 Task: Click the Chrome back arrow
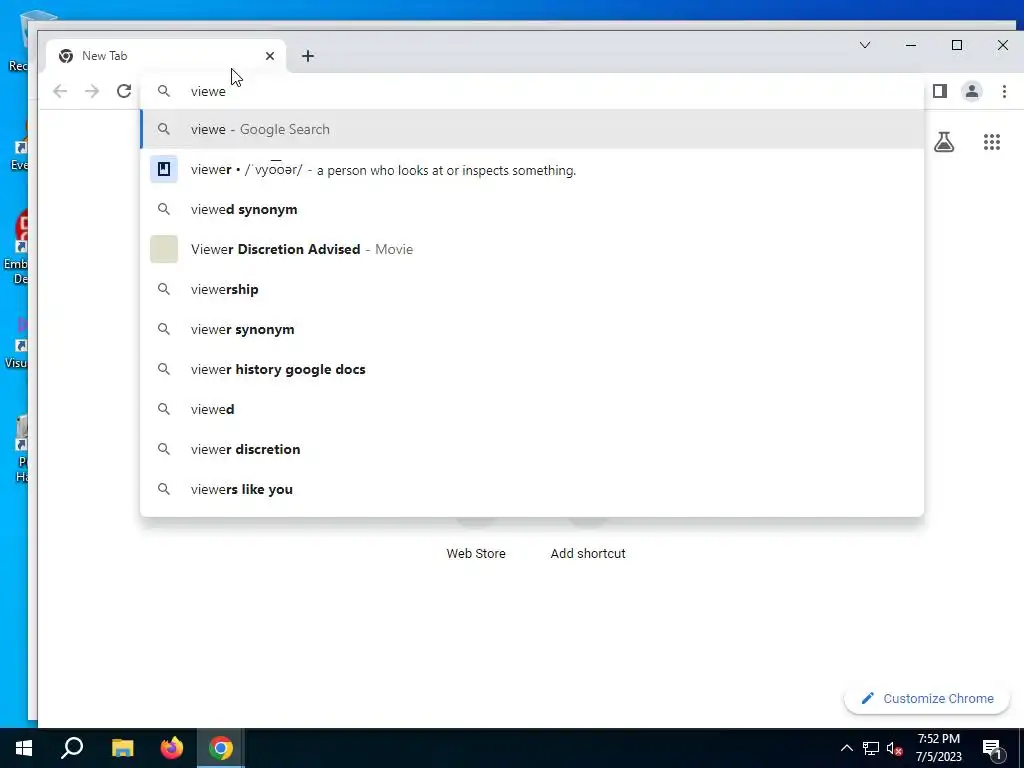tap(60, 91)
